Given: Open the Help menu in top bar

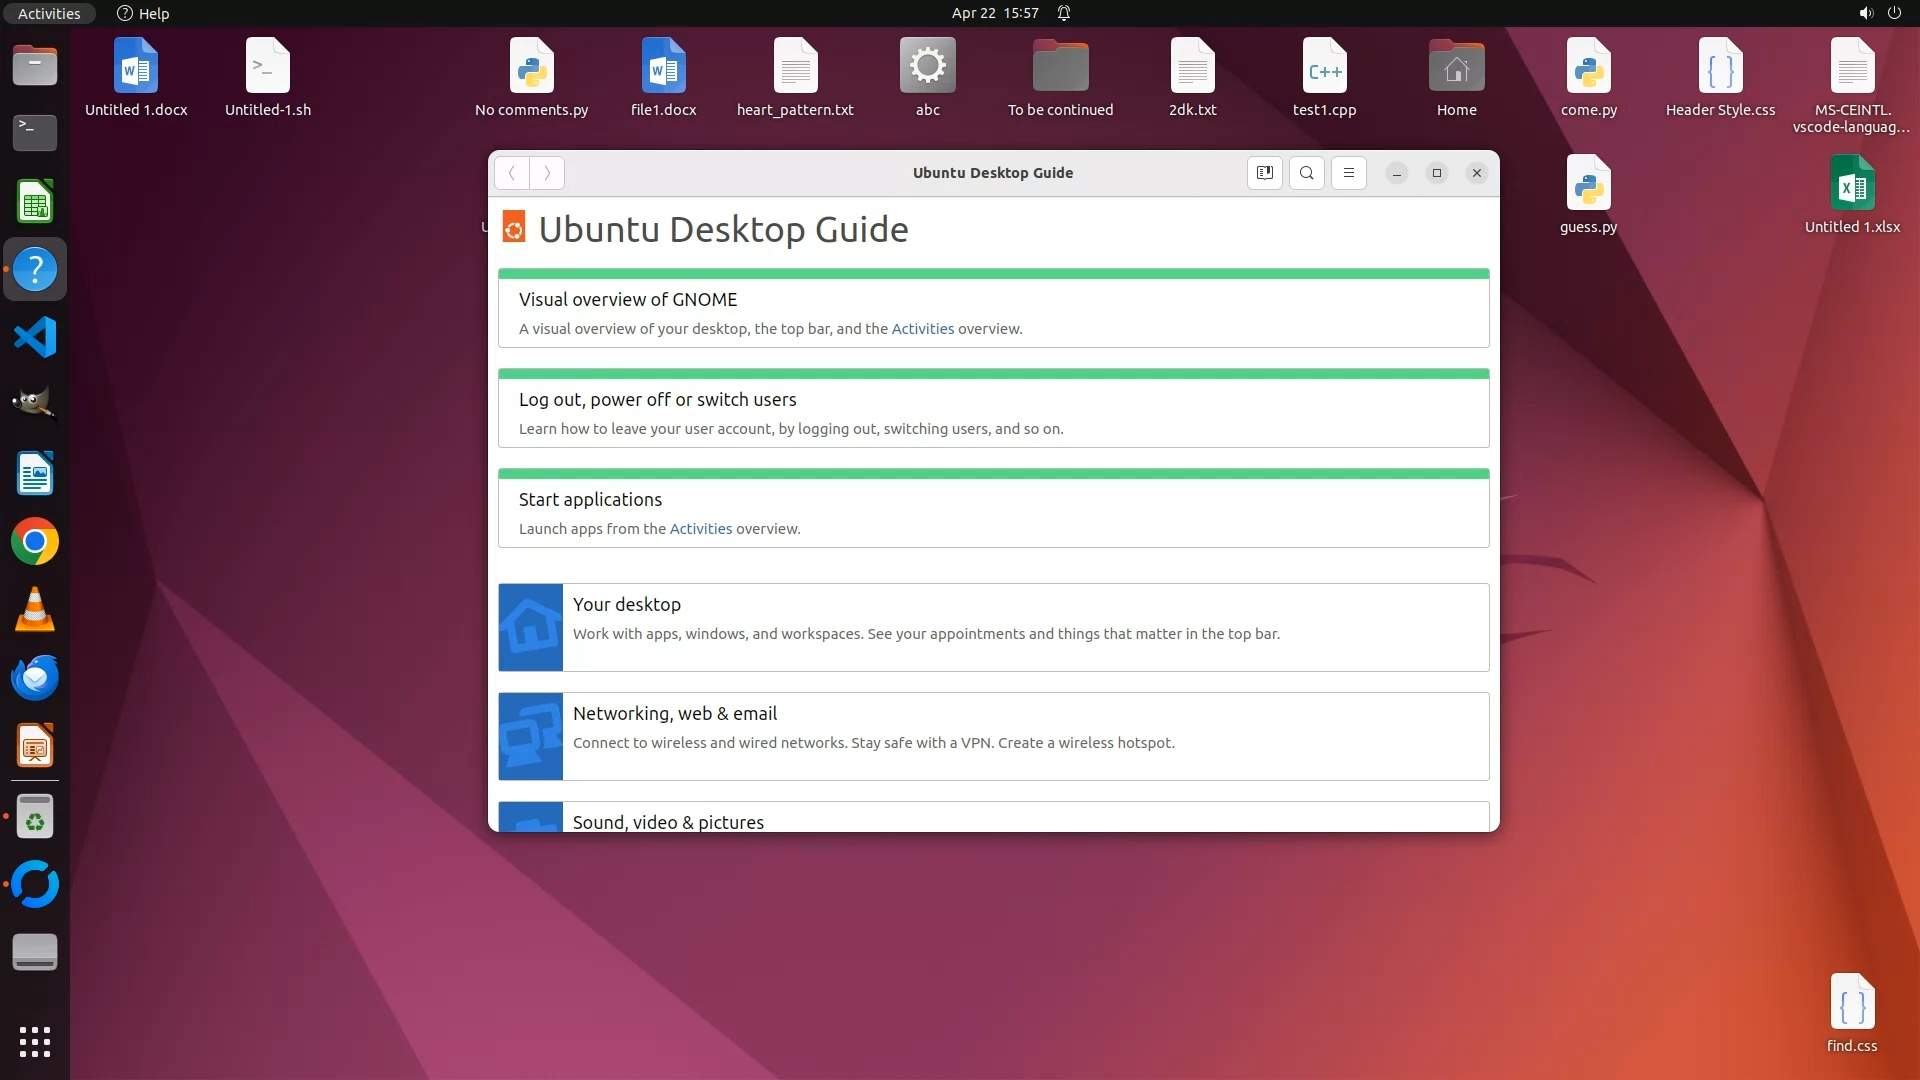Looking at the screenshot, I should pos(143,13).
